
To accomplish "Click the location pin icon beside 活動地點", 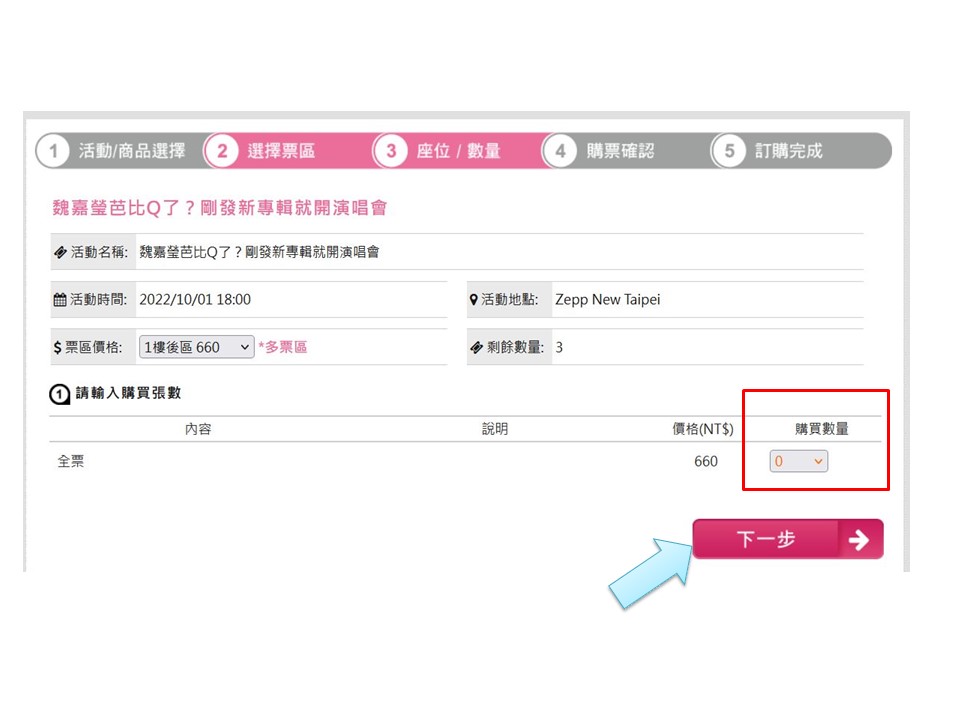I will tap(473, 300).
